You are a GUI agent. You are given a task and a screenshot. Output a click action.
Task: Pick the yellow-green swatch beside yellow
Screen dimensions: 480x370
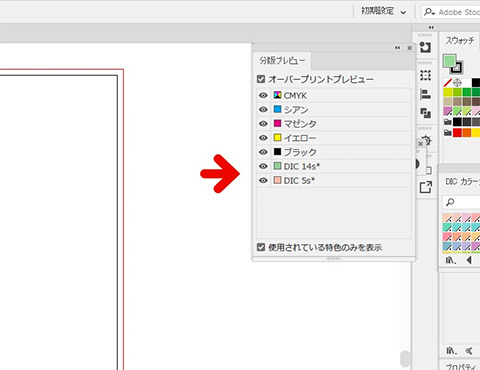click(457, 92)
